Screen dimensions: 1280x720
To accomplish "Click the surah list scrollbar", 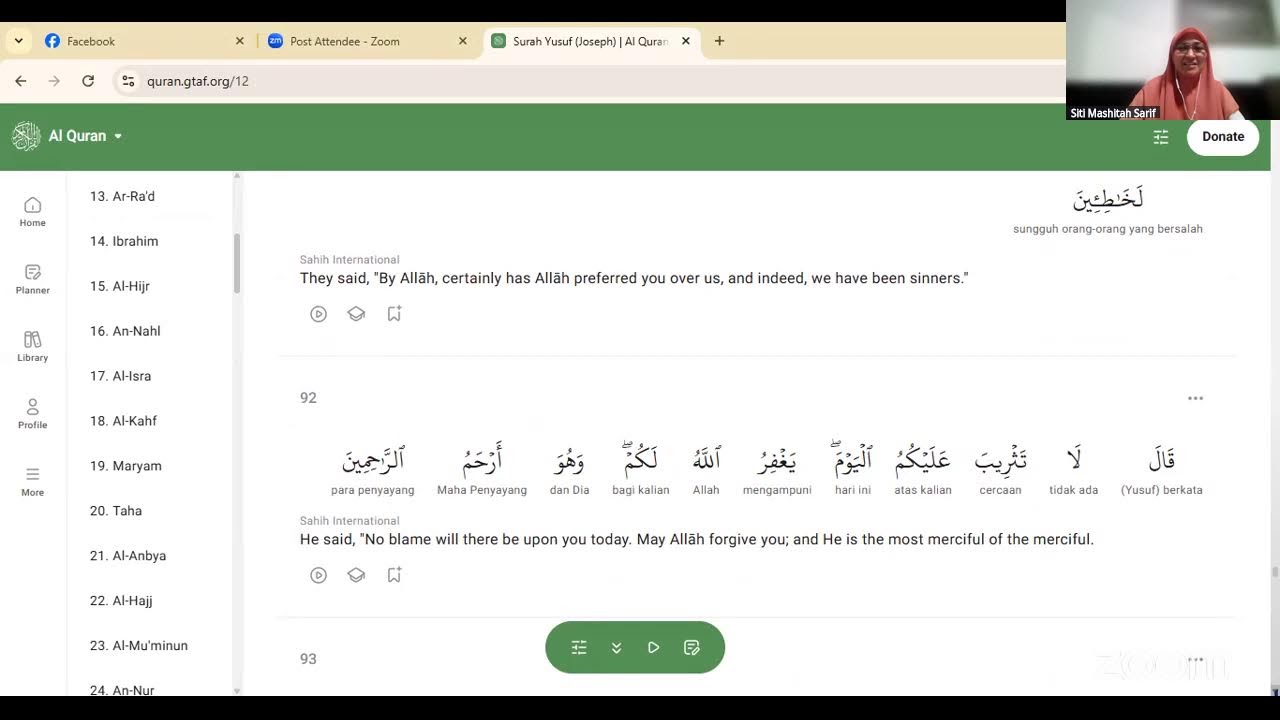I will coord(237,263).
